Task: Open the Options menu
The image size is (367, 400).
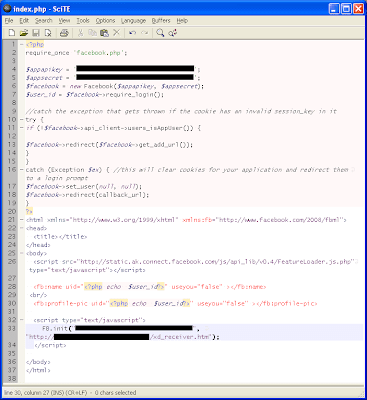Action: click(105, 21)
